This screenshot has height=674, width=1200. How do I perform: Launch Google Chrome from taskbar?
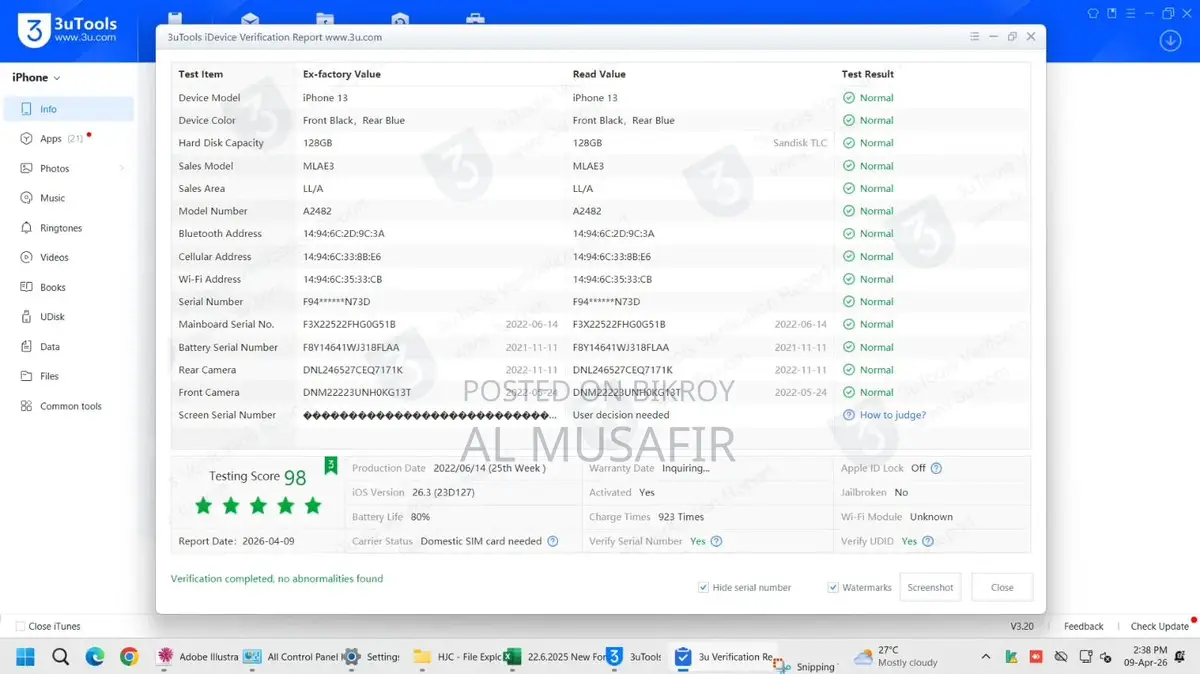coord(129,657)
